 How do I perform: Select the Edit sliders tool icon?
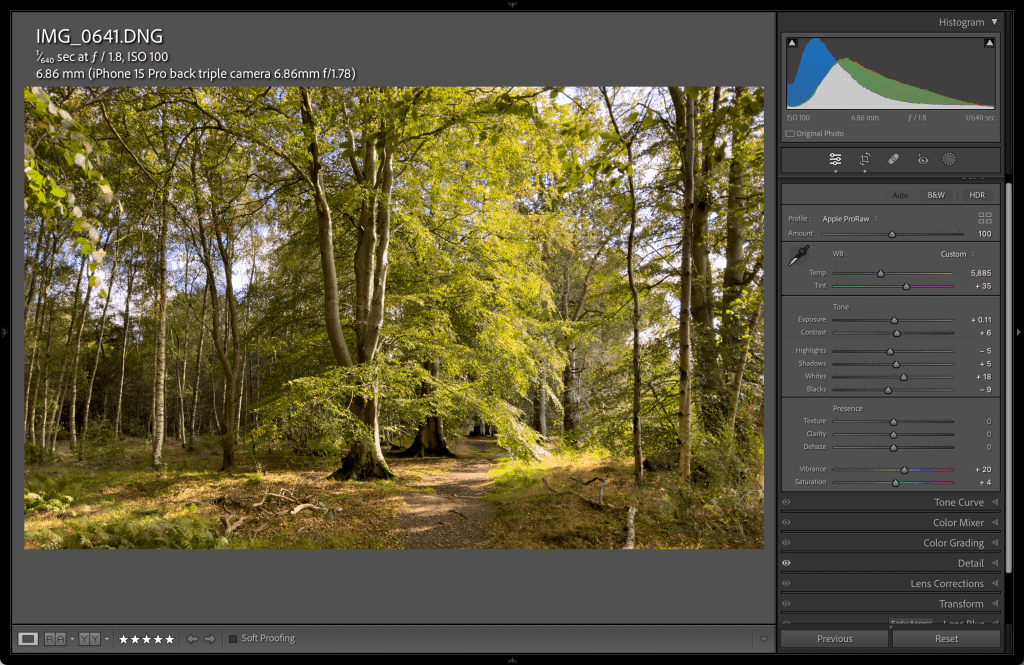click(x=835, y=159)
